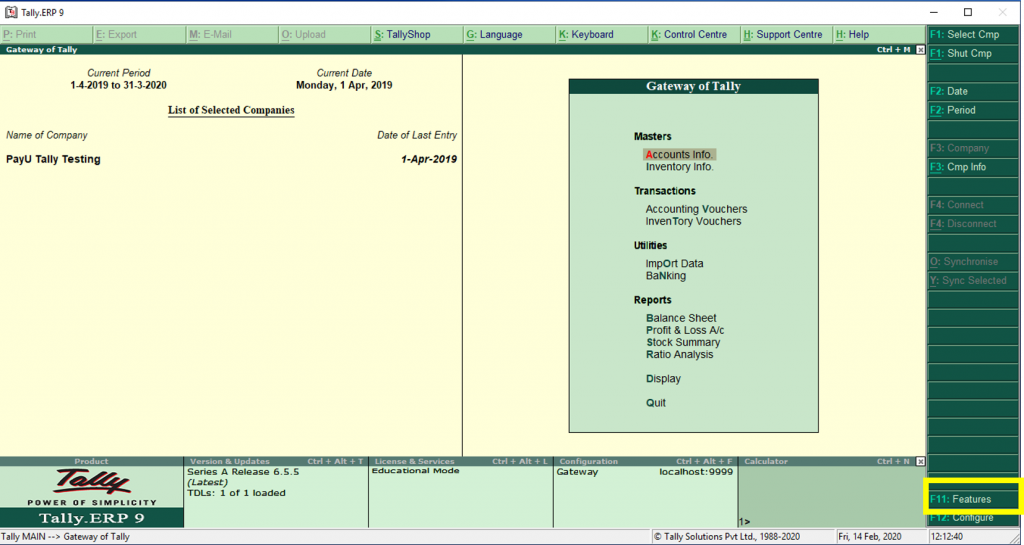The image size is (1024, 545).
Task: Click F4: Connect button
Action: tap(972, 205)
